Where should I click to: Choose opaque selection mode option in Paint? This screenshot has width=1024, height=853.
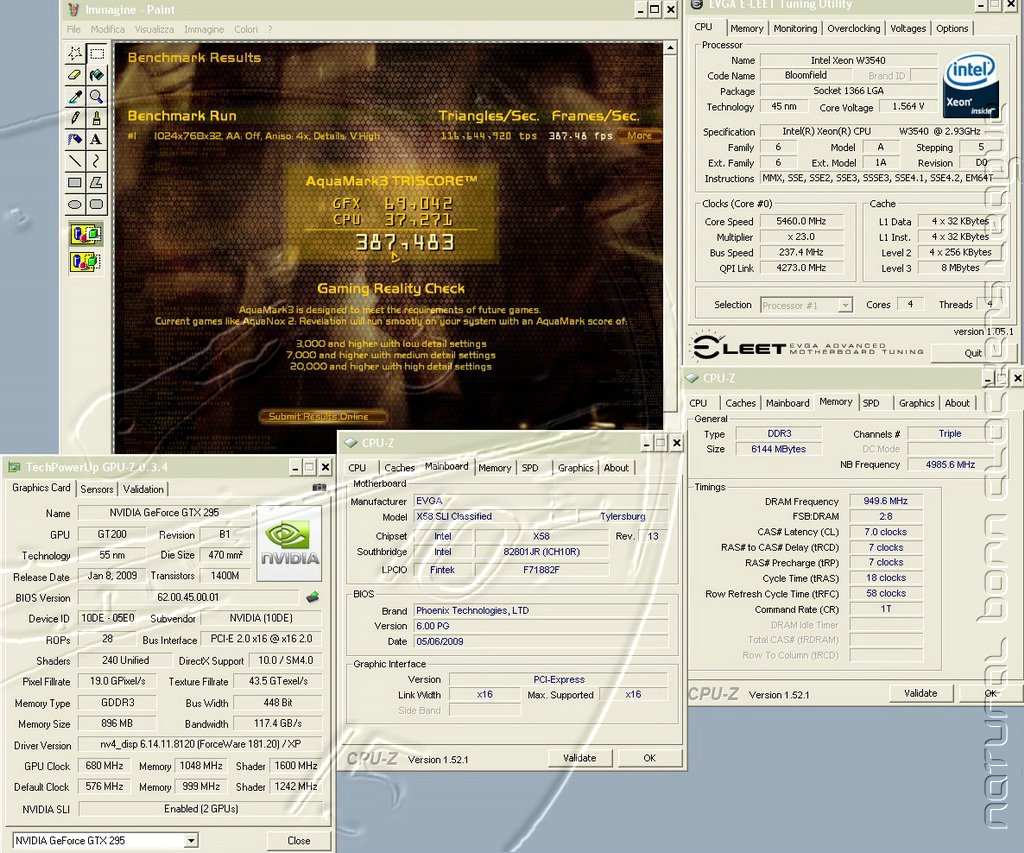coord(86,234)
